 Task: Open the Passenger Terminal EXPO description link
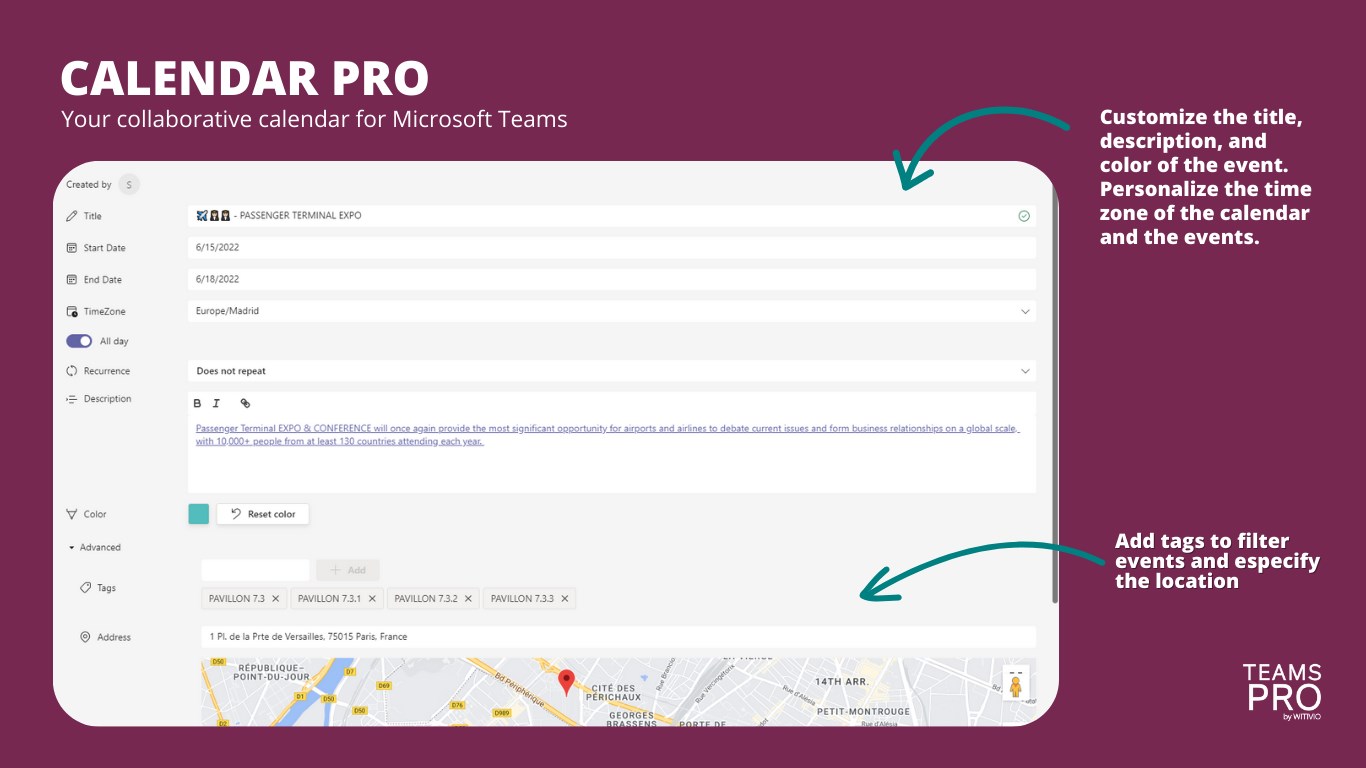607,435
